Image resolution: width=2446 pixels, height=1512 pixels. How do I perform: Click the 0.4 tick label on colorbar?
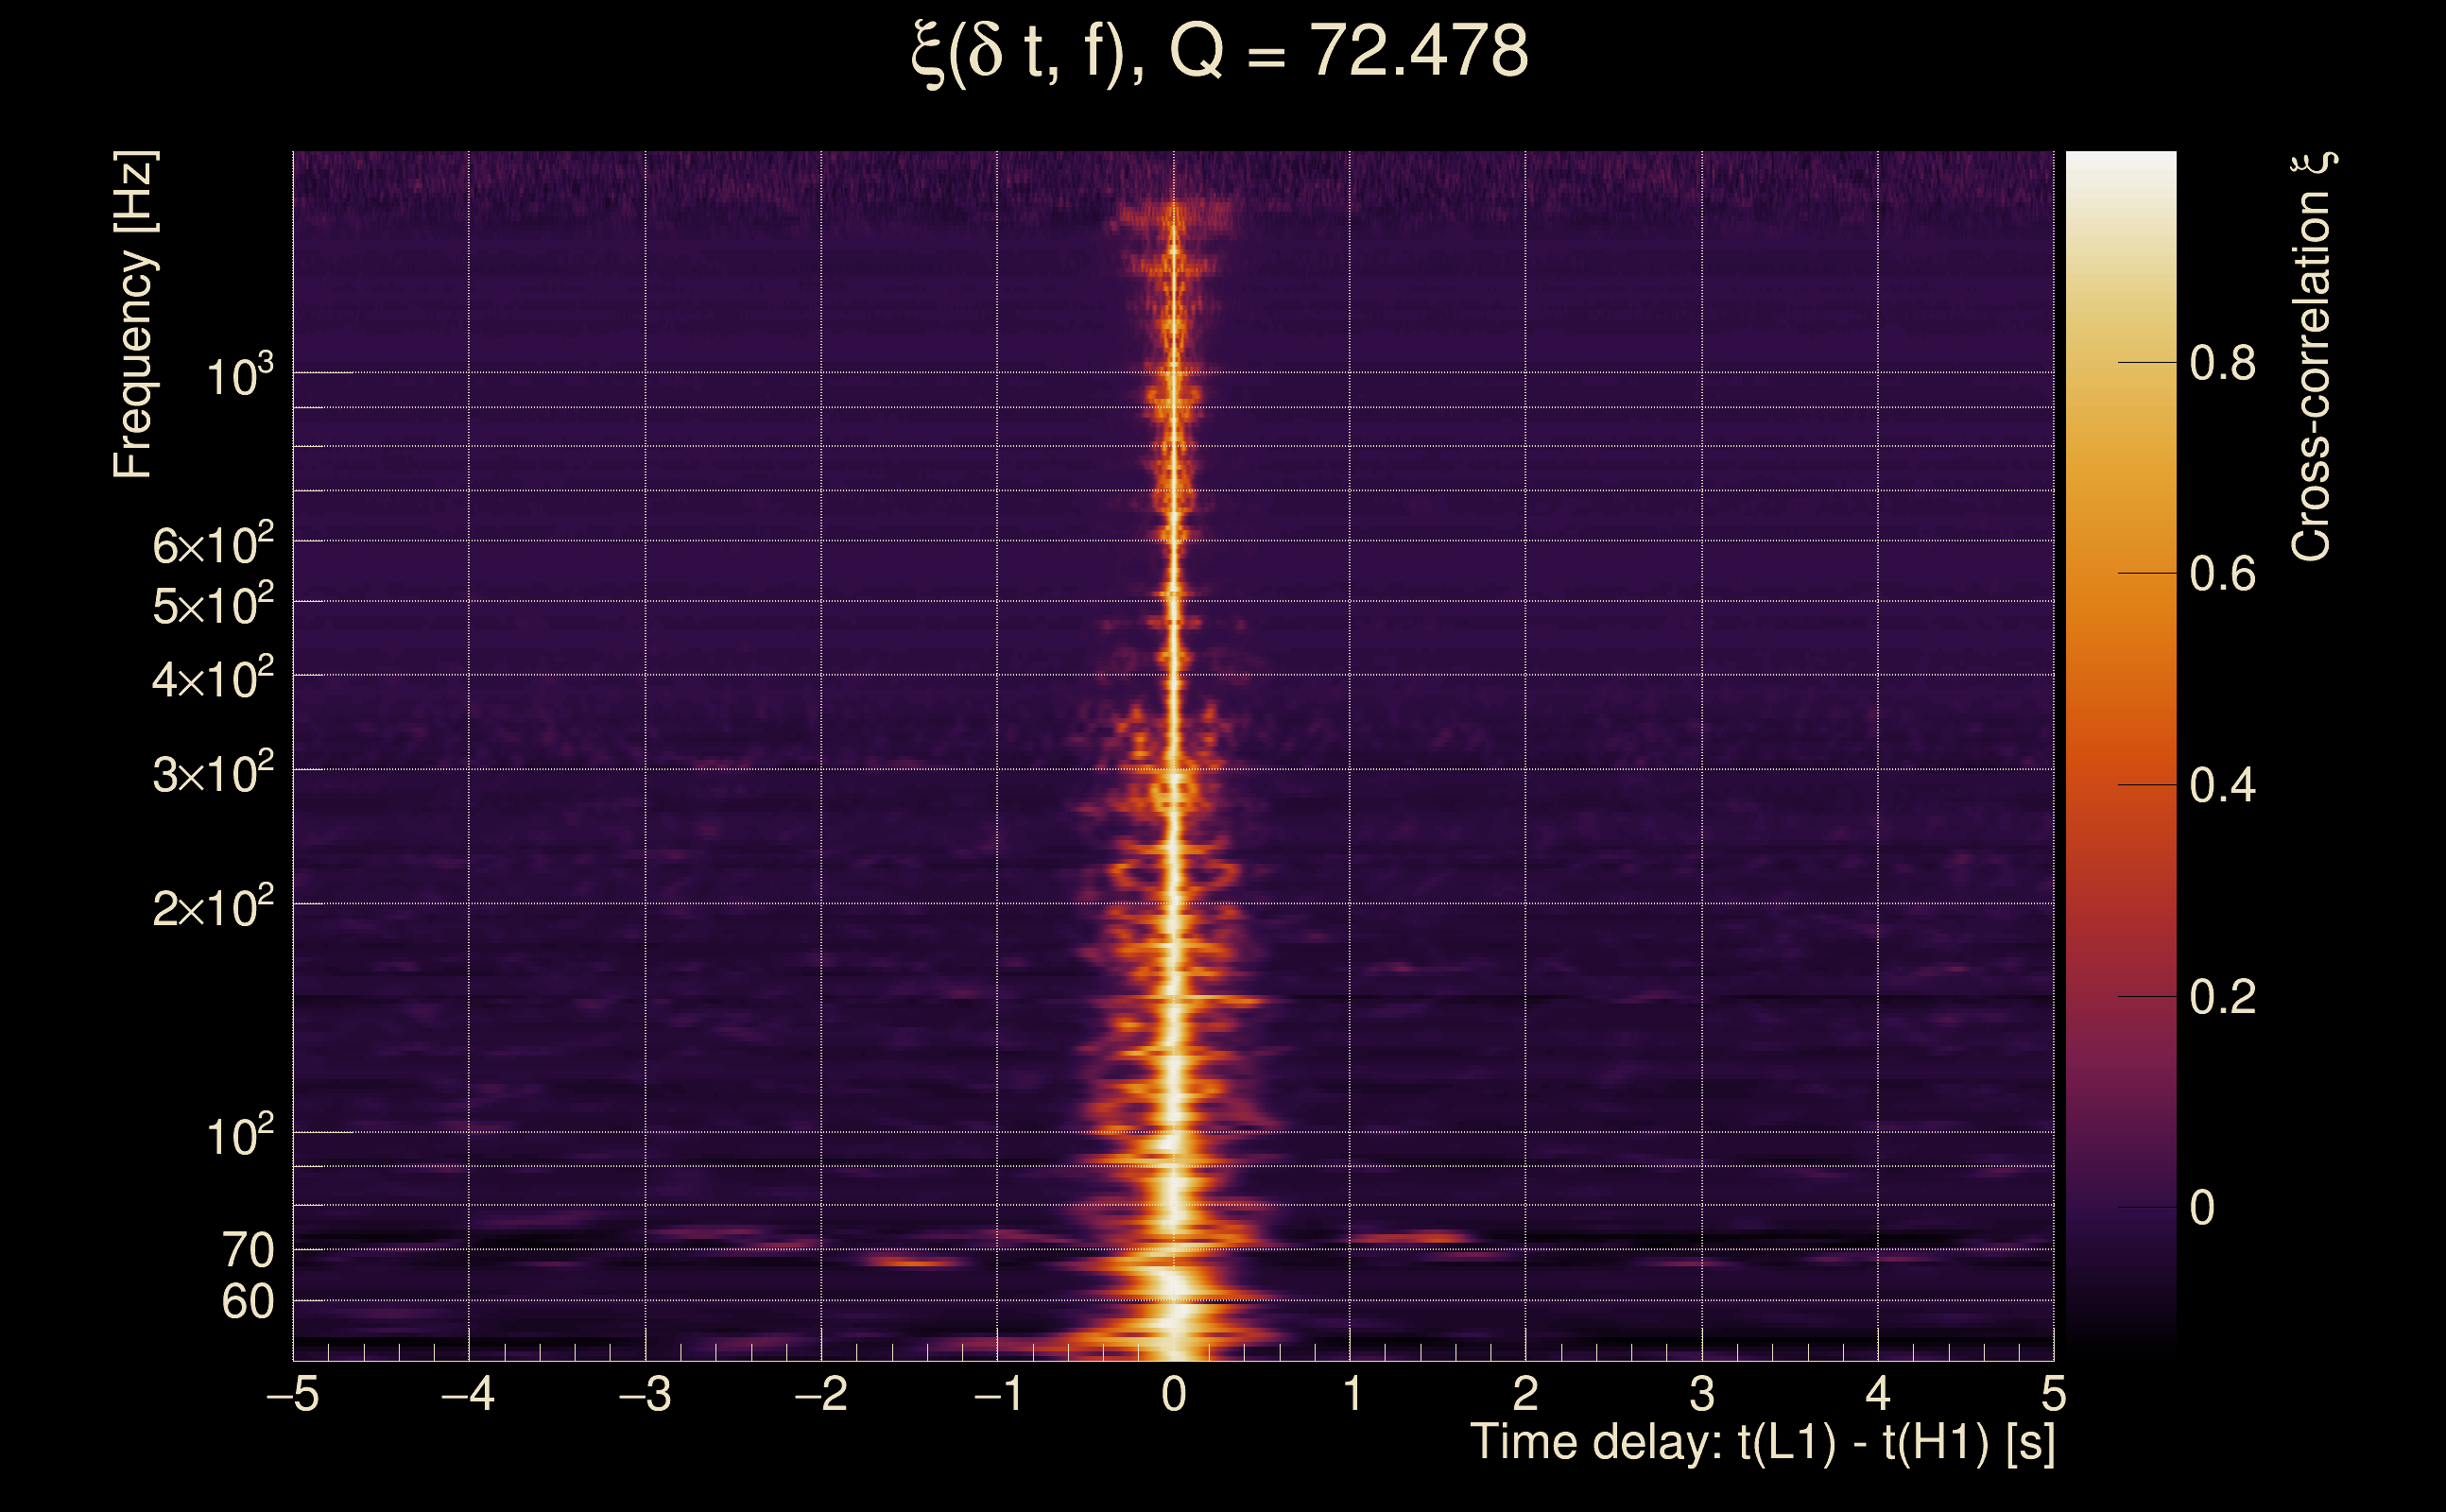[x=2222, y=786]
